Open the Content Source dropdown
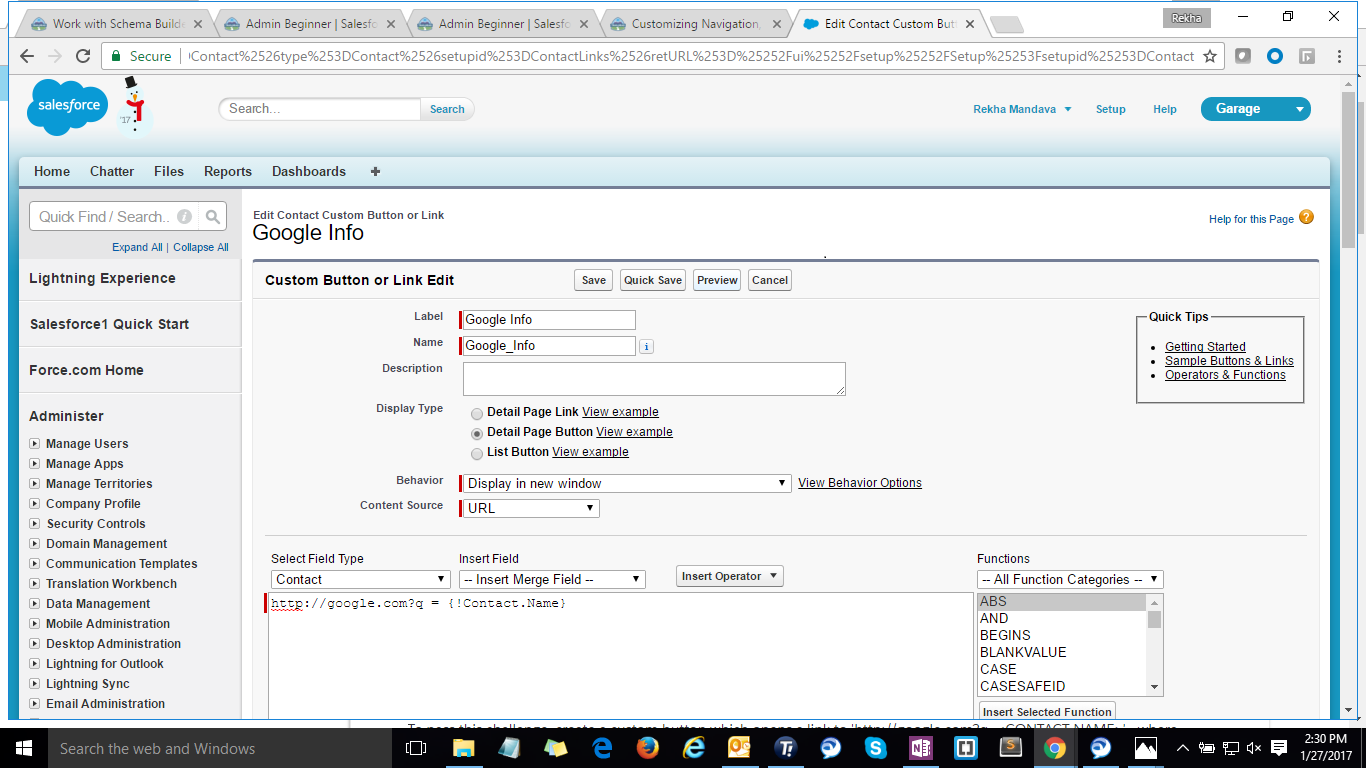 [531, 508]
